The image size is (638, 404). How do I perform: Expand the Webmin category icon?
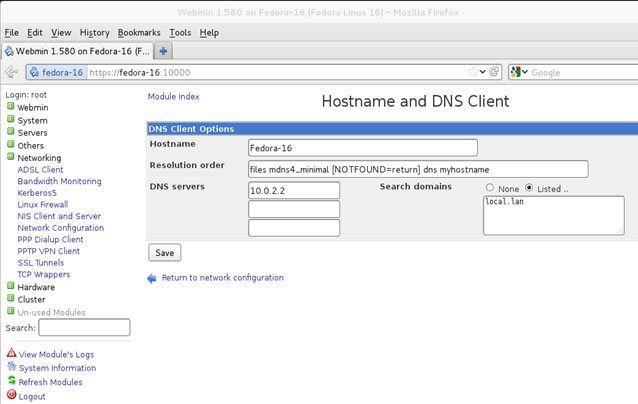(x=11, y=107)
